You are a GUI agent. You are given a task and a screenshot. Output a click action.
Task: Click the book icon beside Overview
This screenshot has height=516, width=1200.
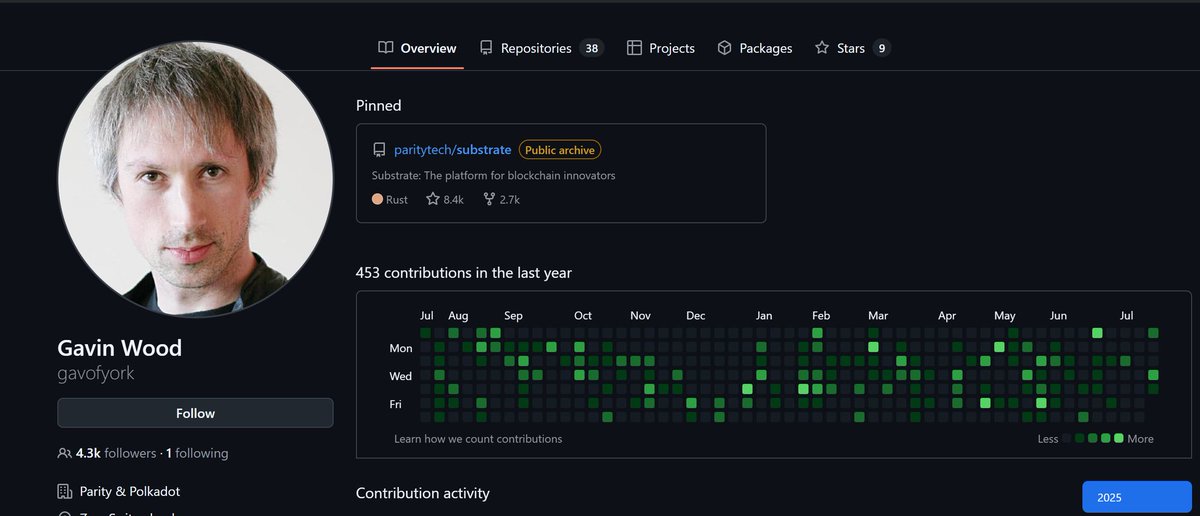click(x=385, y=48)
